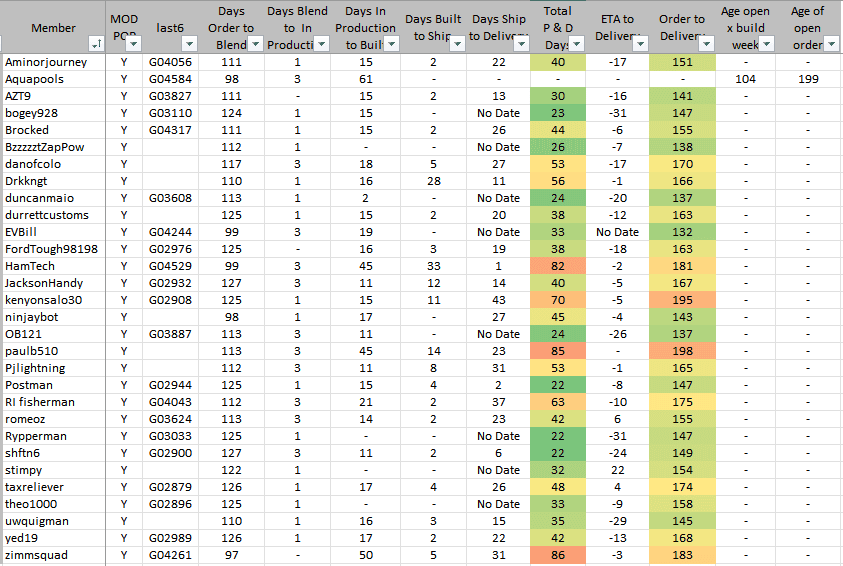Open the Days Blend to In Production filter

tap(320, 45)
